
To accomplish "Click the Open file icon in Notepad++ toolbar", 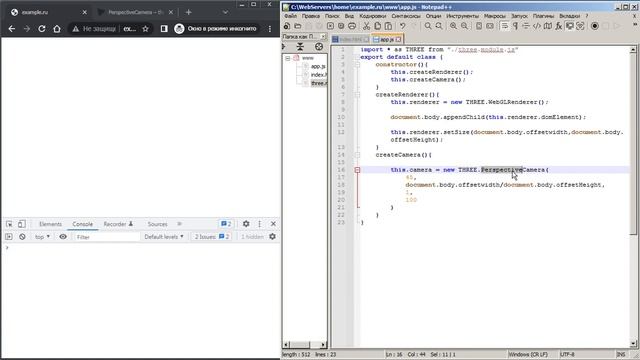I will tap(298, 26).
